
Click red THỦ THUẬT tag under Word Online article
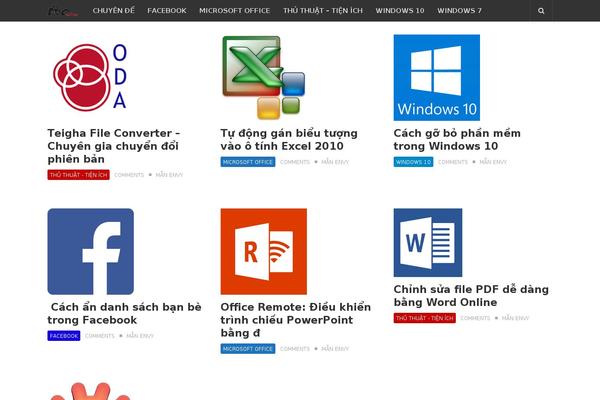[x=425, y=318]
